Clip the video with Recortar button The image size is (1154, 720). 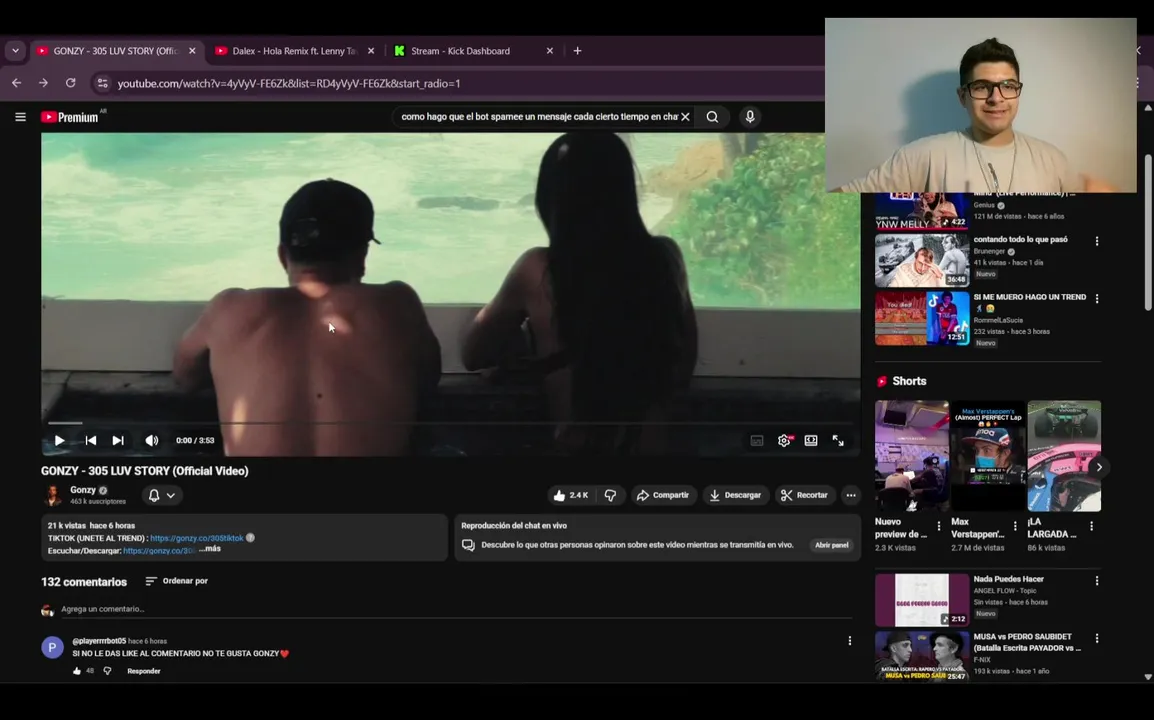click(804, 495)
